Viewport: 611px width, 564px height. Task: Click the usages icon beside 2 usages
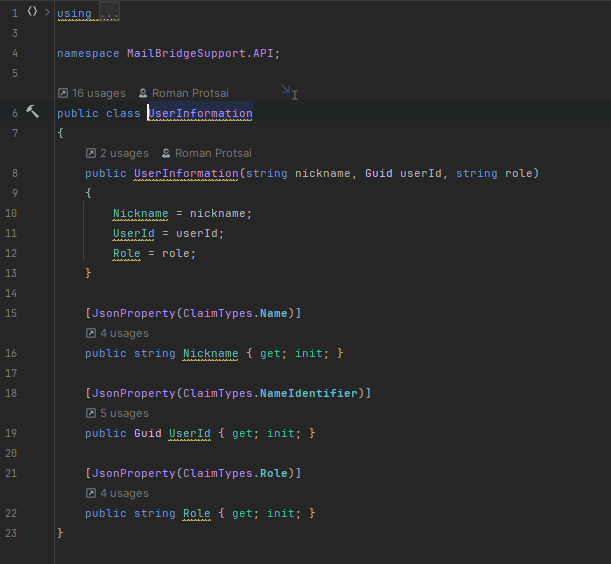tap(91, 153)
